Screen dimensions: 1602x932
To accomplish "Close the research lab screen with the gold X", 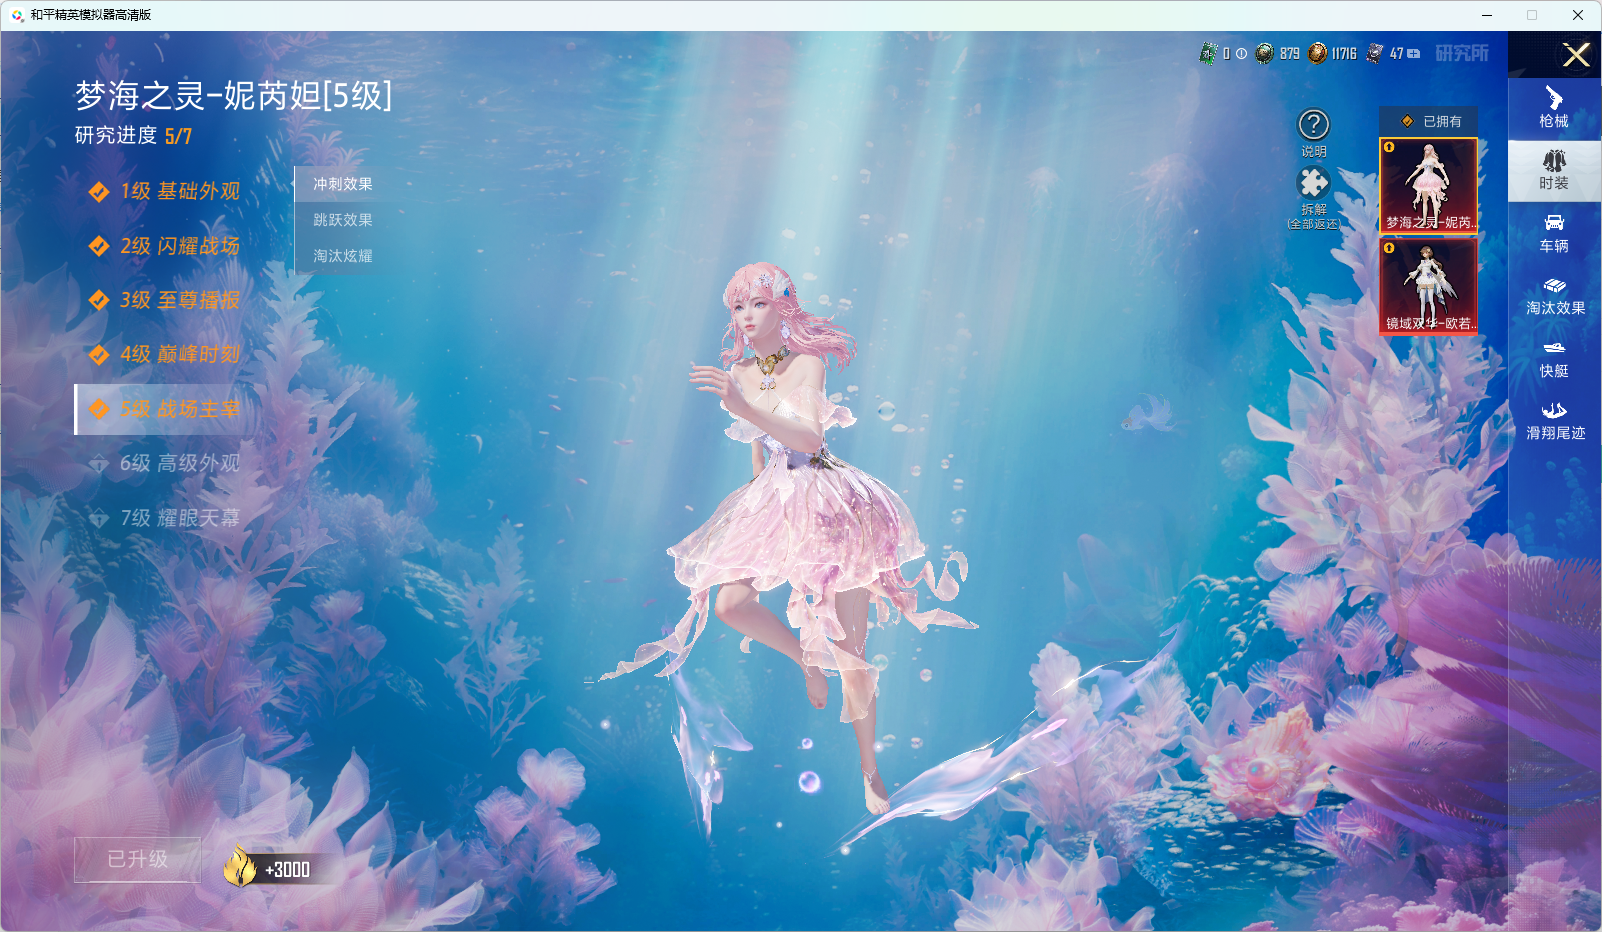I will click(1576, 55).
